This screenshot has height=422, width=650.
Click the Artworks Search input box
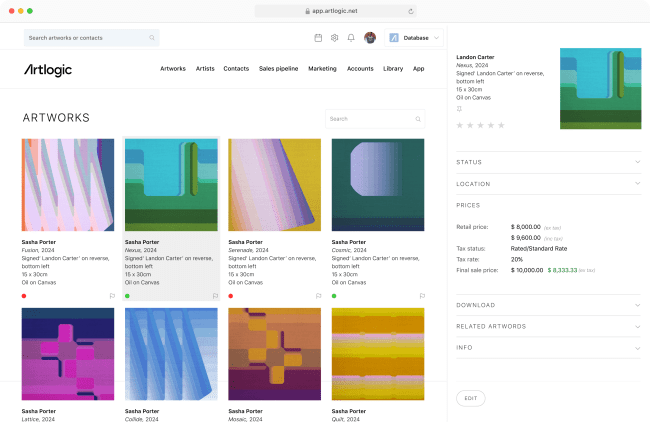pyautogui.click(x=375, y=119)
